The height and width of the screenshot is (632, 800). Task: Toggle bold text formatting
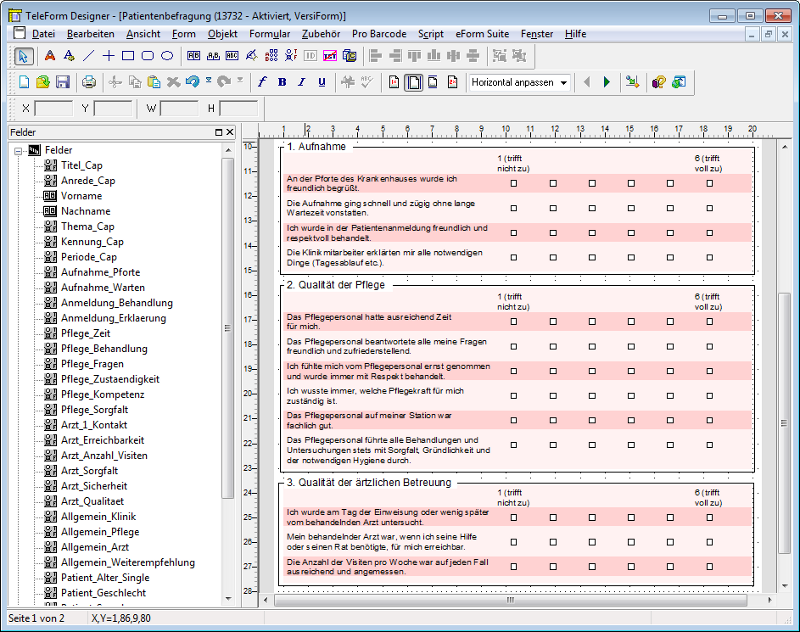[x=282, y=82]
